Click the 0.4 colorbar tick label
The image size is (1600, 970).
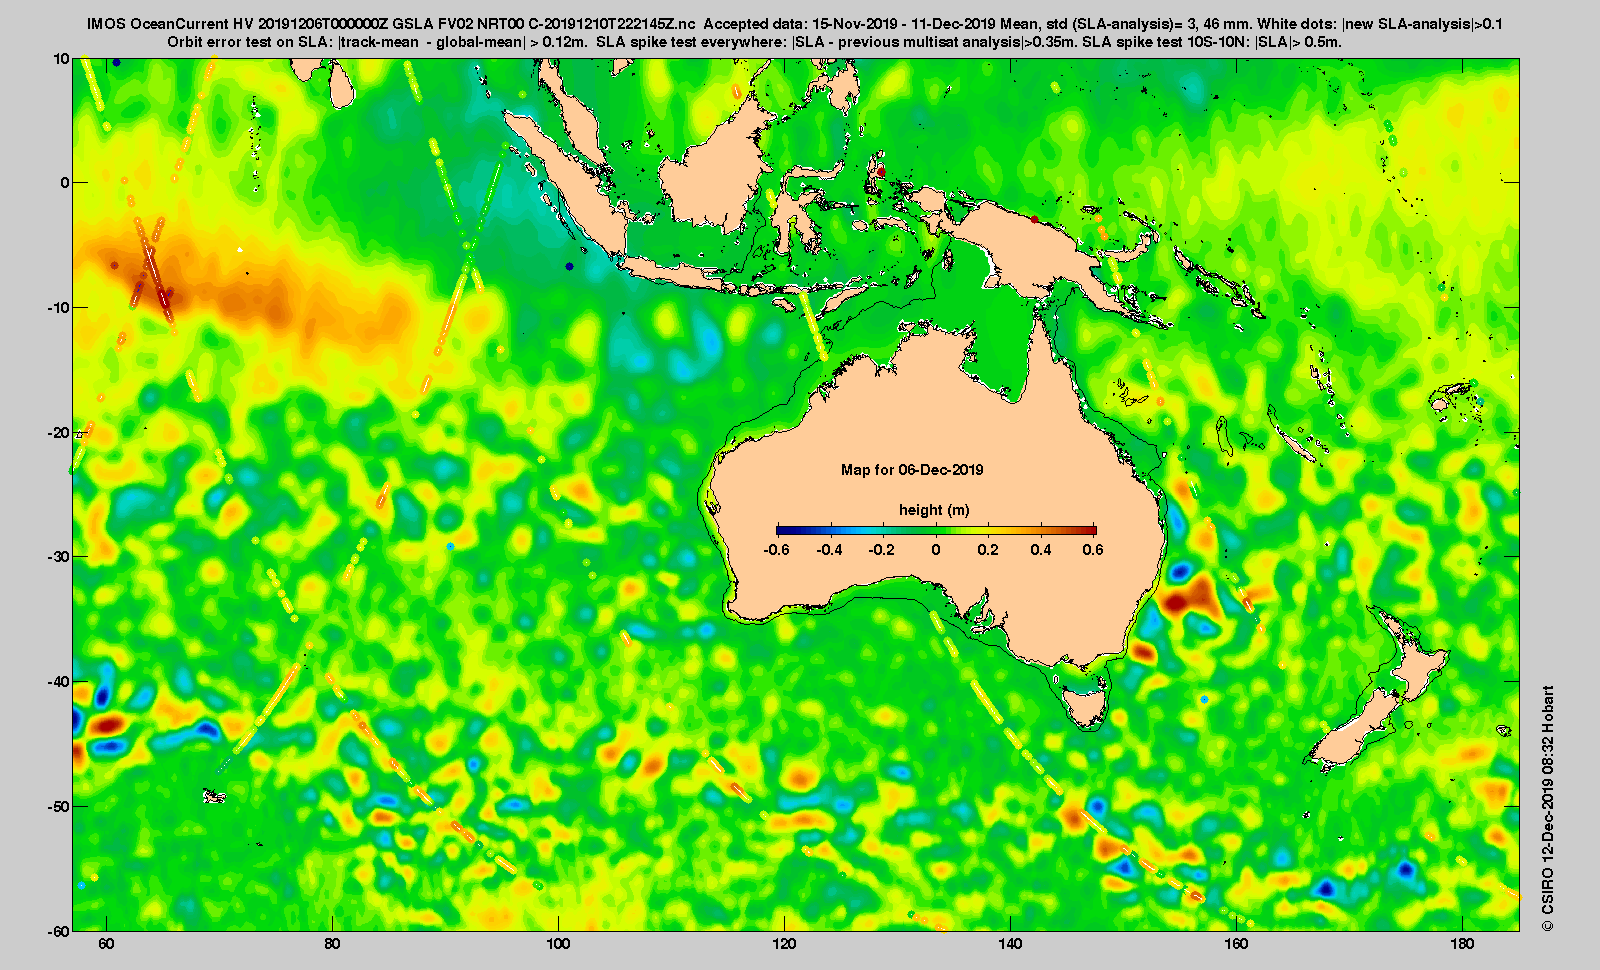(x=1041, y=550)
